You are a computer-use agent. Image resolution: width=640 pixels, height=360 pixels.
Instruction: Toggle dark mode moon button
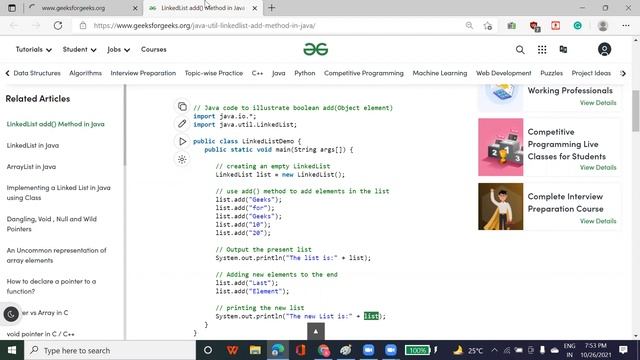11,313
